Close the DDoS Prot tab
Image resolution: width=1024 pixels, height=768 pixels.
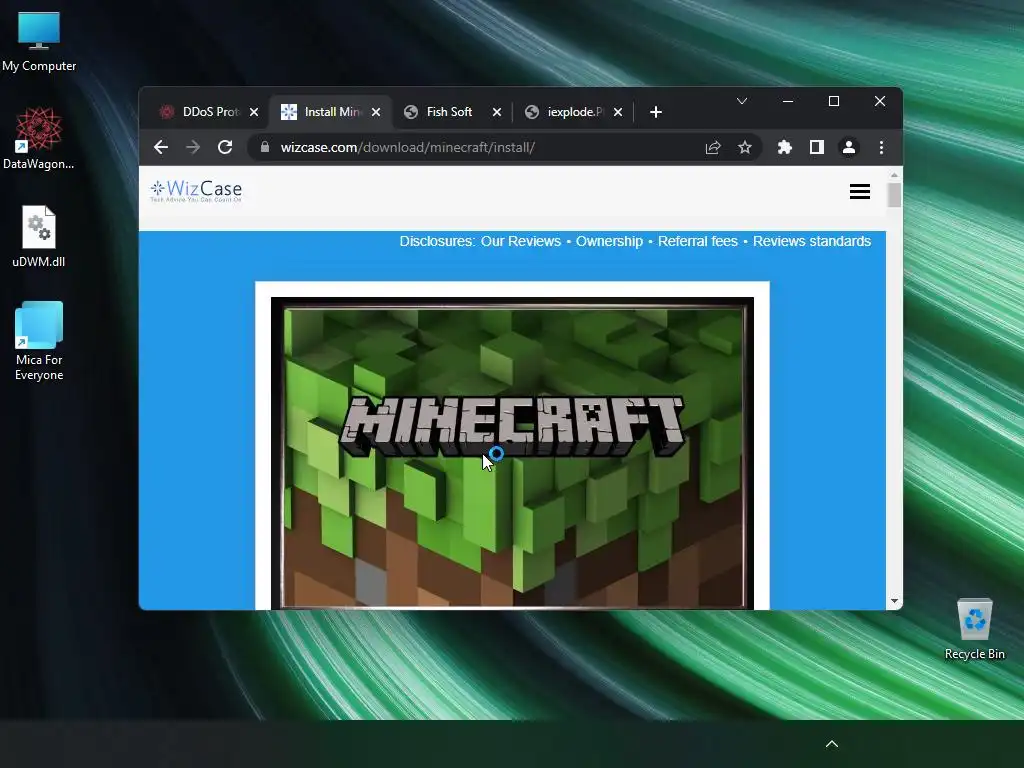[254, 112]
